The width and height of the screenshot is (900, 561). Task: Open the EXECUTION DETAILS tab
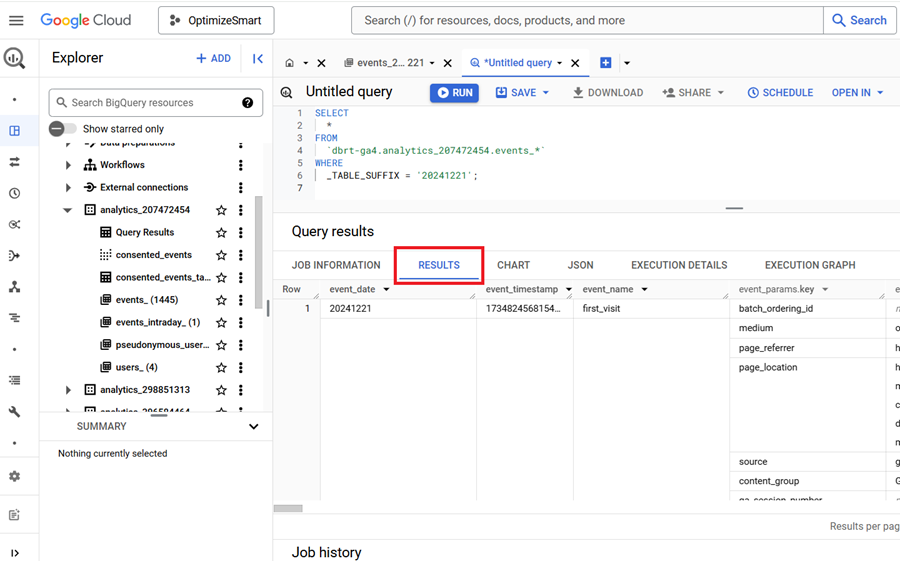click(x=678, y=265)
